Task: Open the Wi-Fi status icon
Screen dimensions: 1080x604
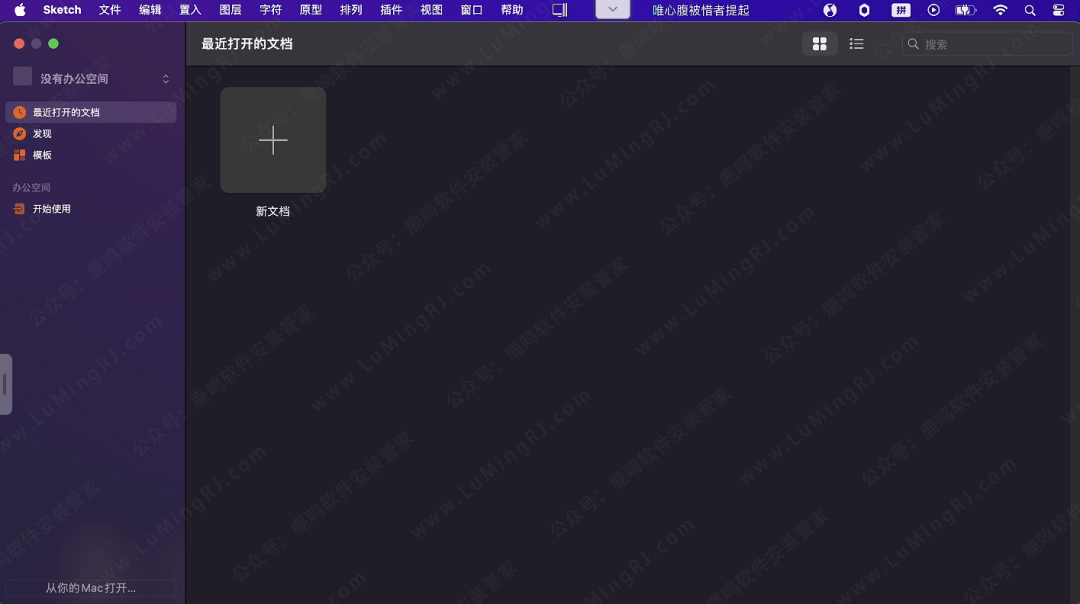Action: pos(999,10)
